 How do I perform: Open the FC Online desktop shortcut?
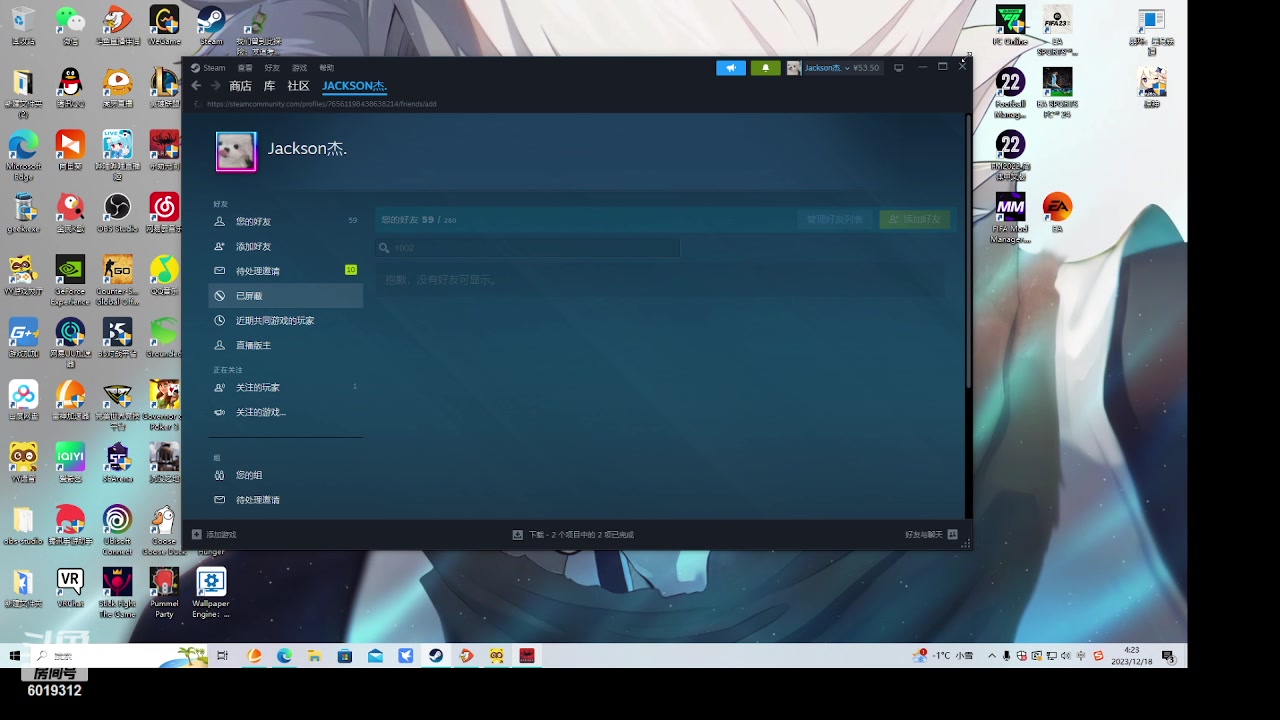click(x=1010, y=26)
